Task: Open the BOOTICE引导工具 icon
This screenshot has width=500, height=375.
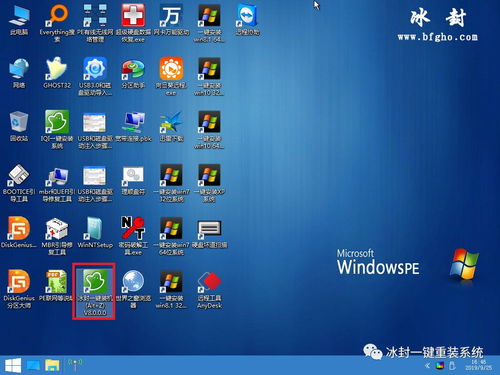Action: point(19,183)
